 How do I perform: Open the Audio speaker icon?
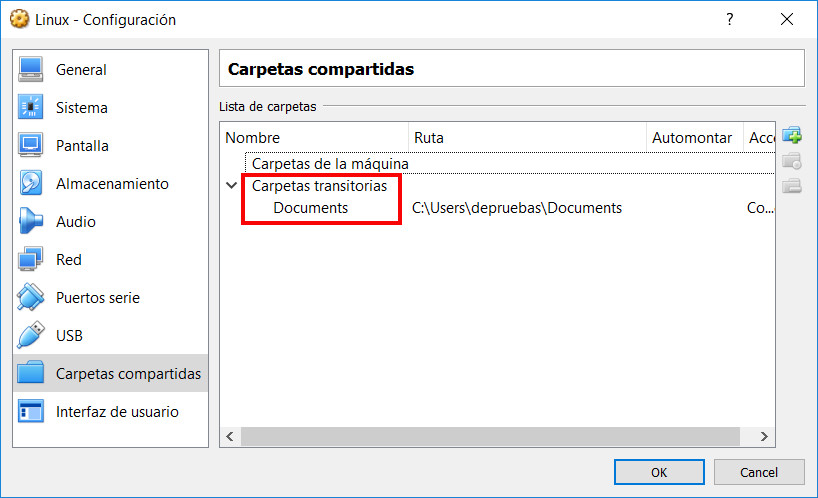[x=30, y=222]
